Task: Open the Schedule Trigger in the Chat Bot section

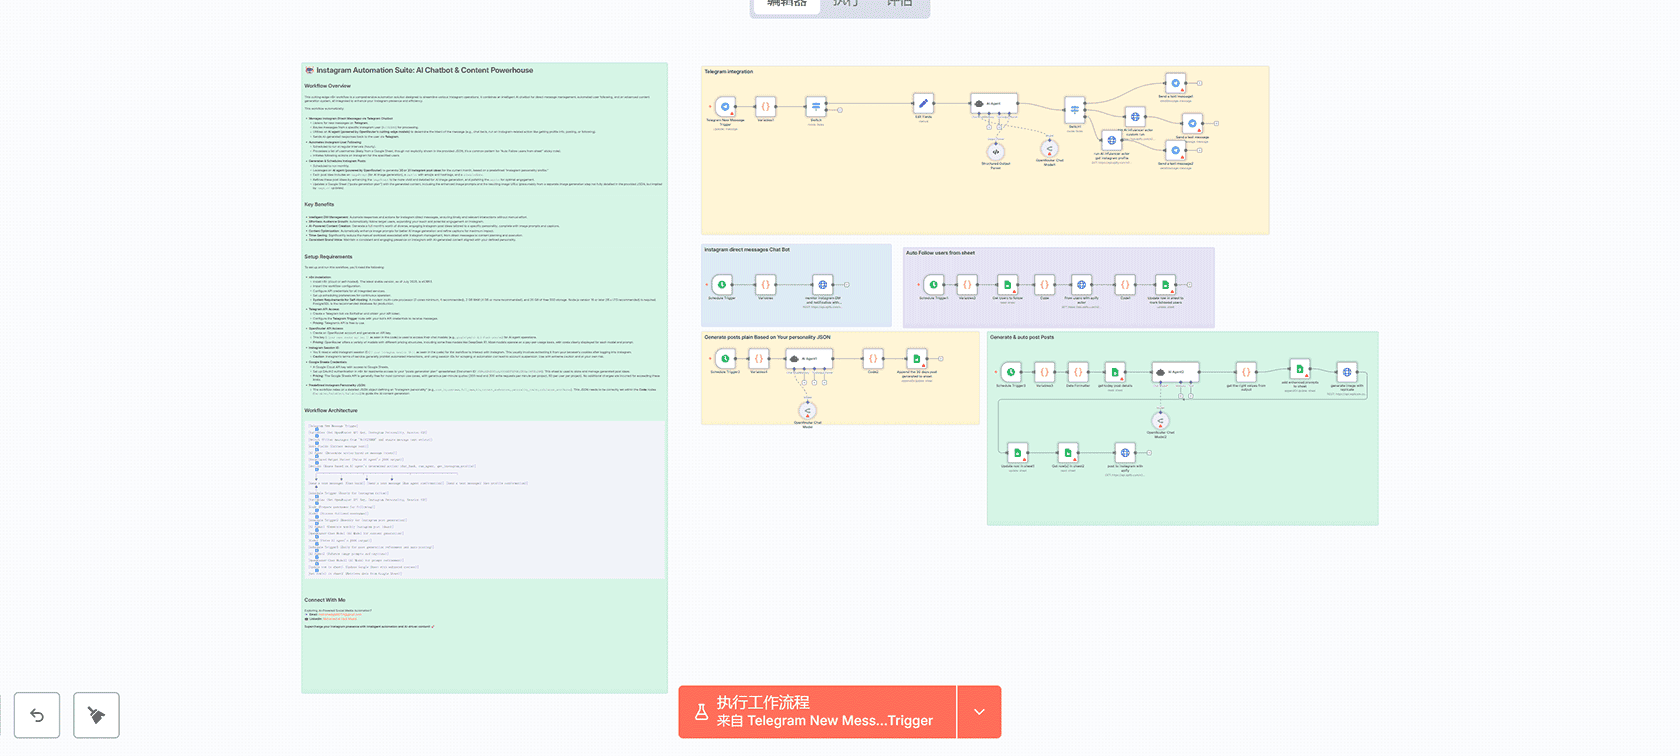Action: point(722,284)
